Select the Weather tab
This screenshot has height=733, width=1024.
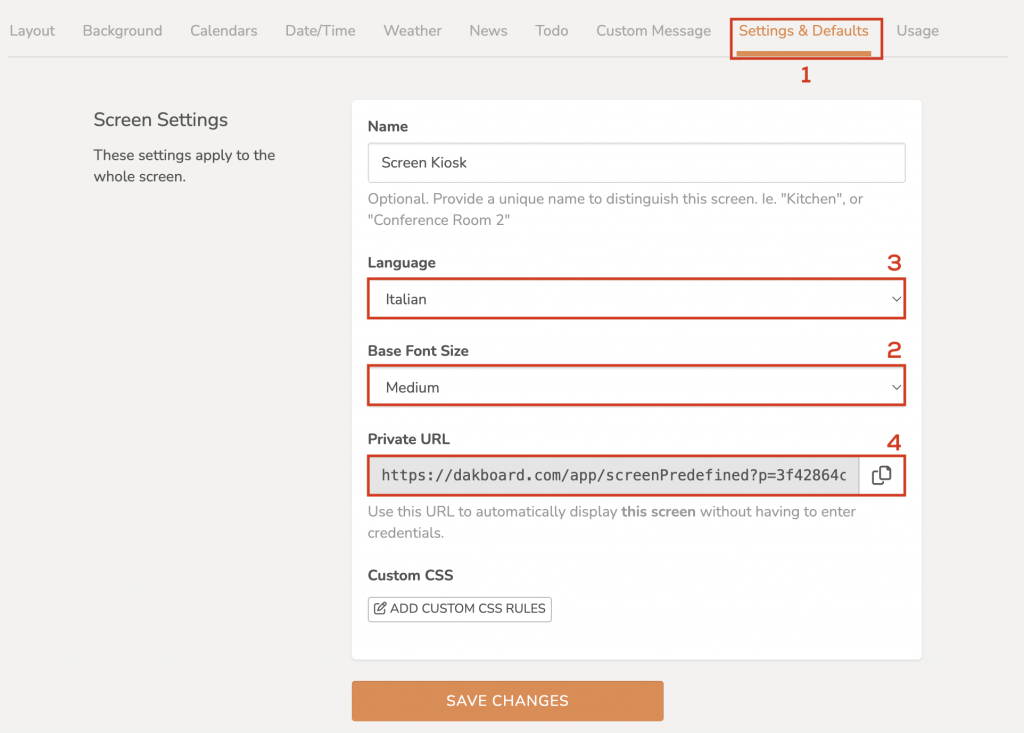tap(412, 31)
